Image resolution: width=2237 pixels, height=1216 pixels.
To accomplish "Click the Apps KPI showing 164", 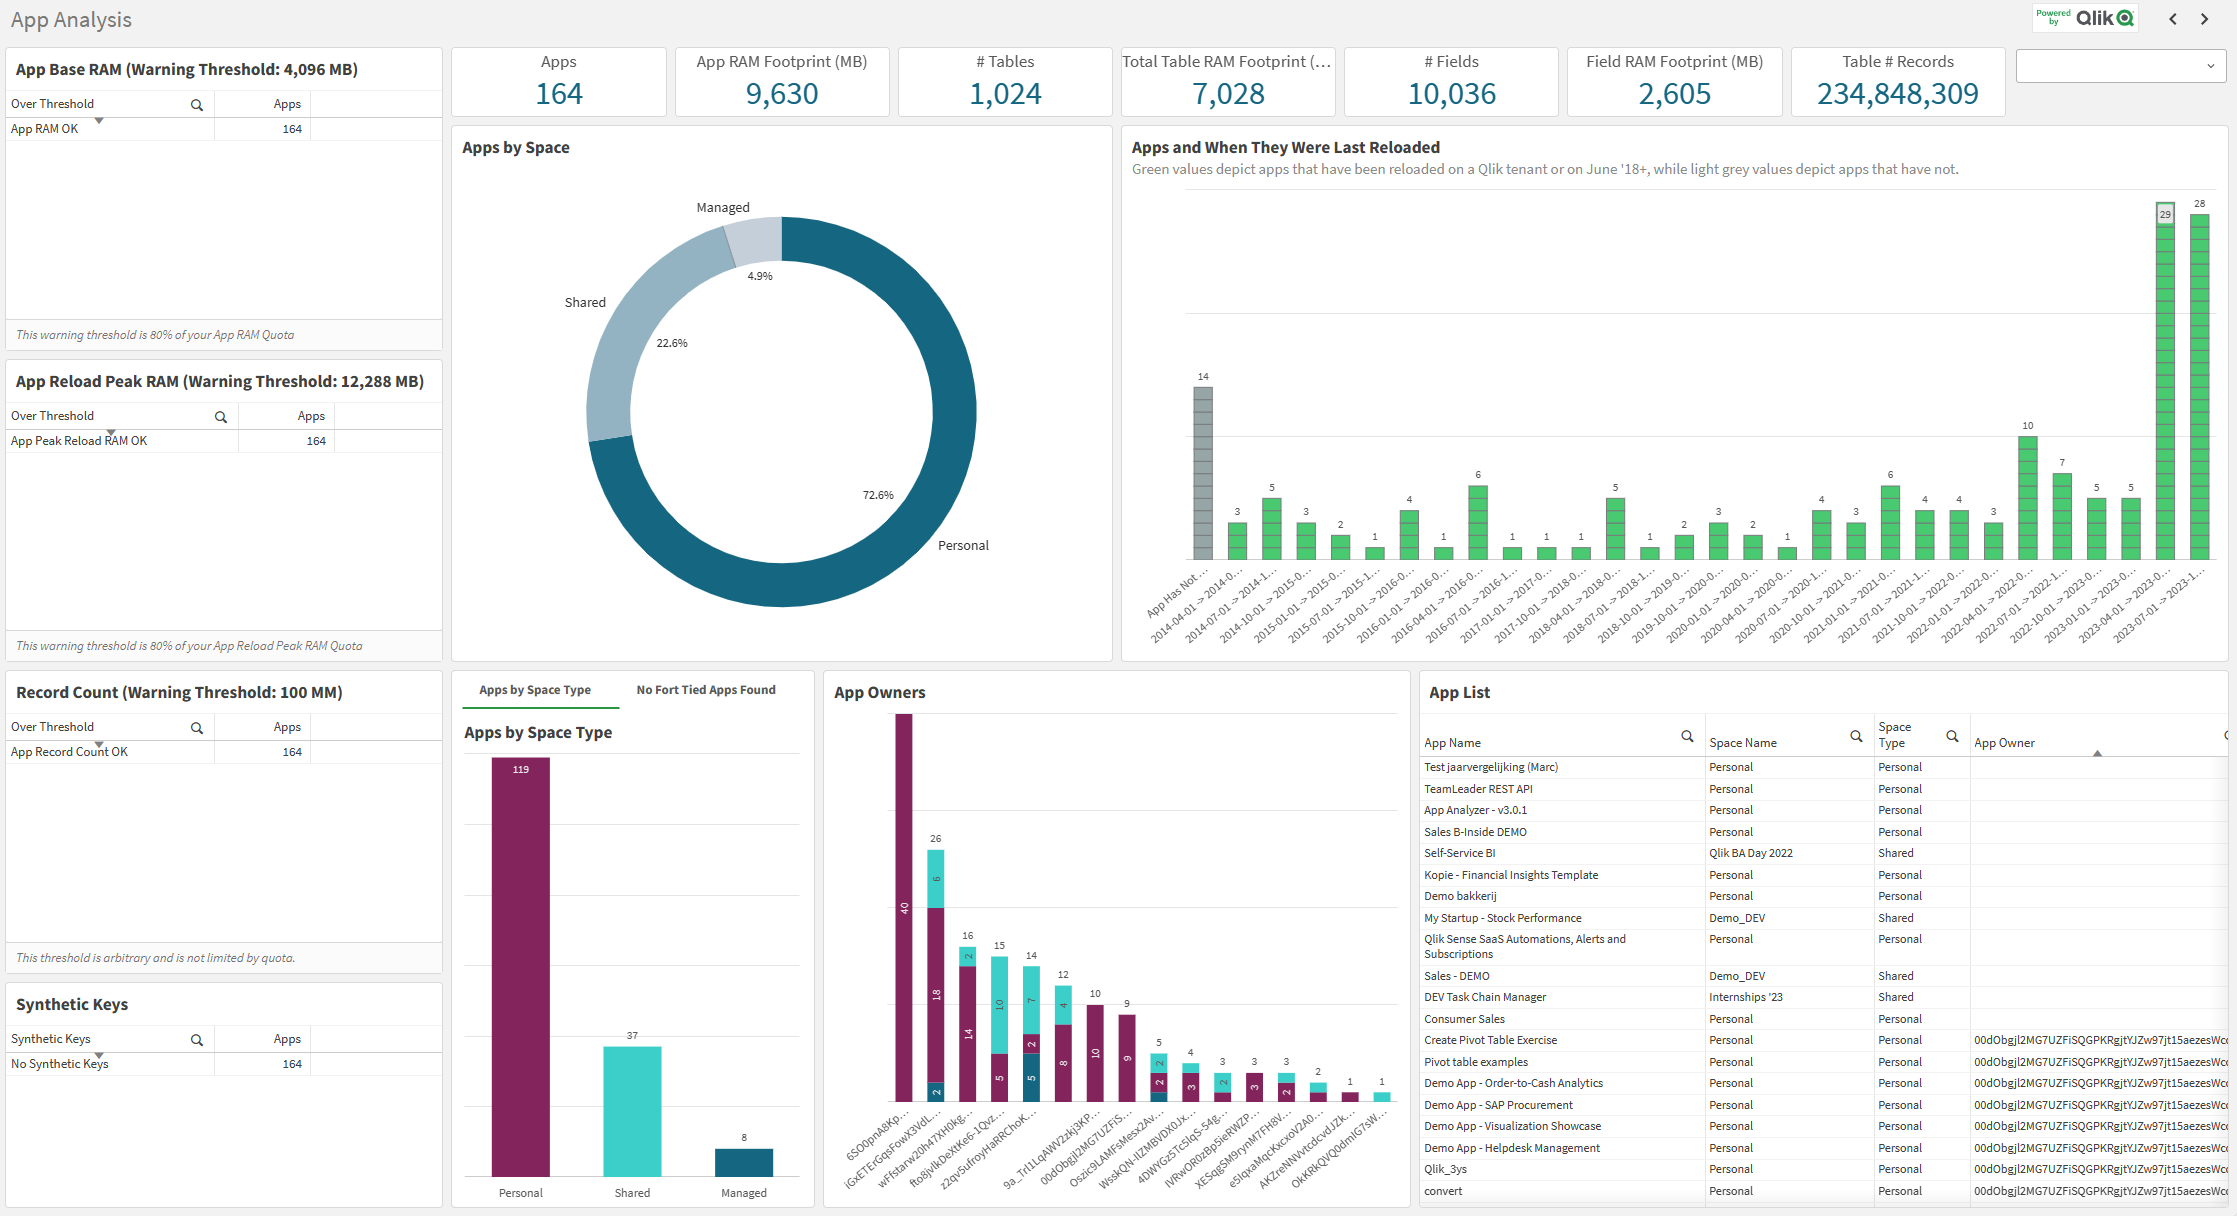I will click(558, 81).
